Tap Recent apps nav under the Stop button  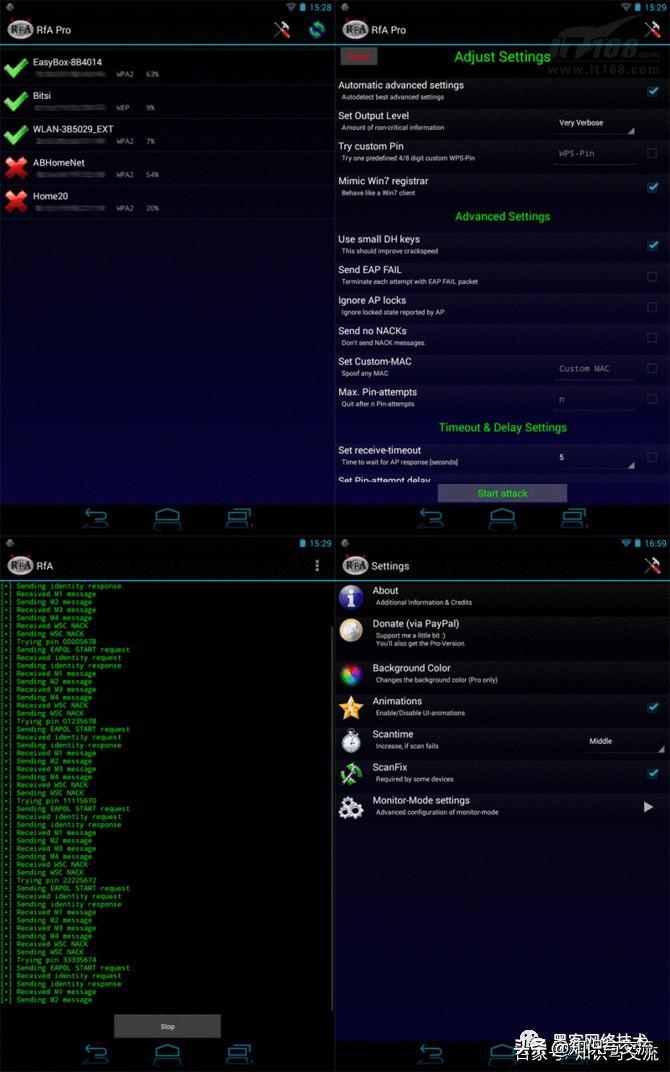[239, 1053]
